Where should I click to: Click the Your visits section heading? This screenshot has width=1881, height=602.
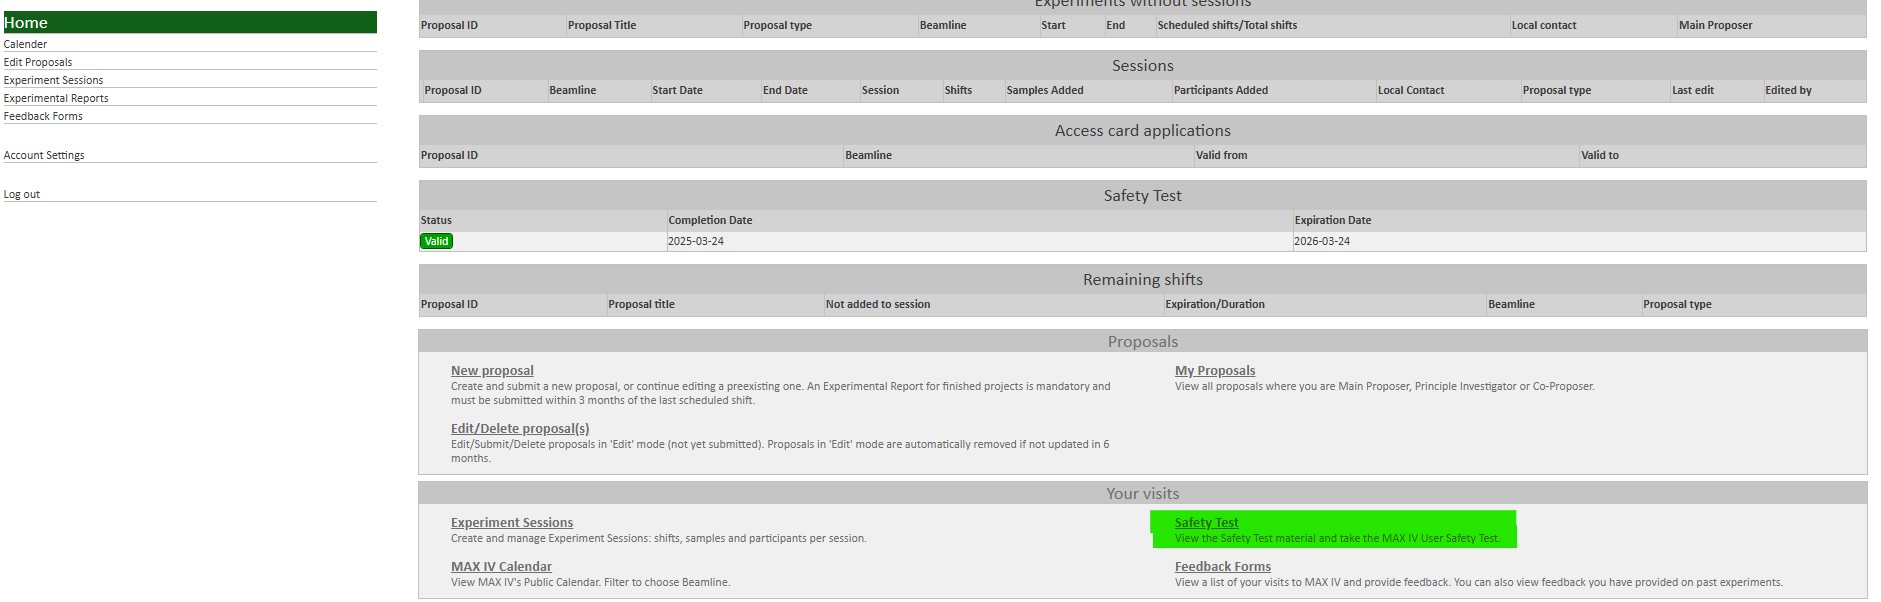coord(1143,494)
